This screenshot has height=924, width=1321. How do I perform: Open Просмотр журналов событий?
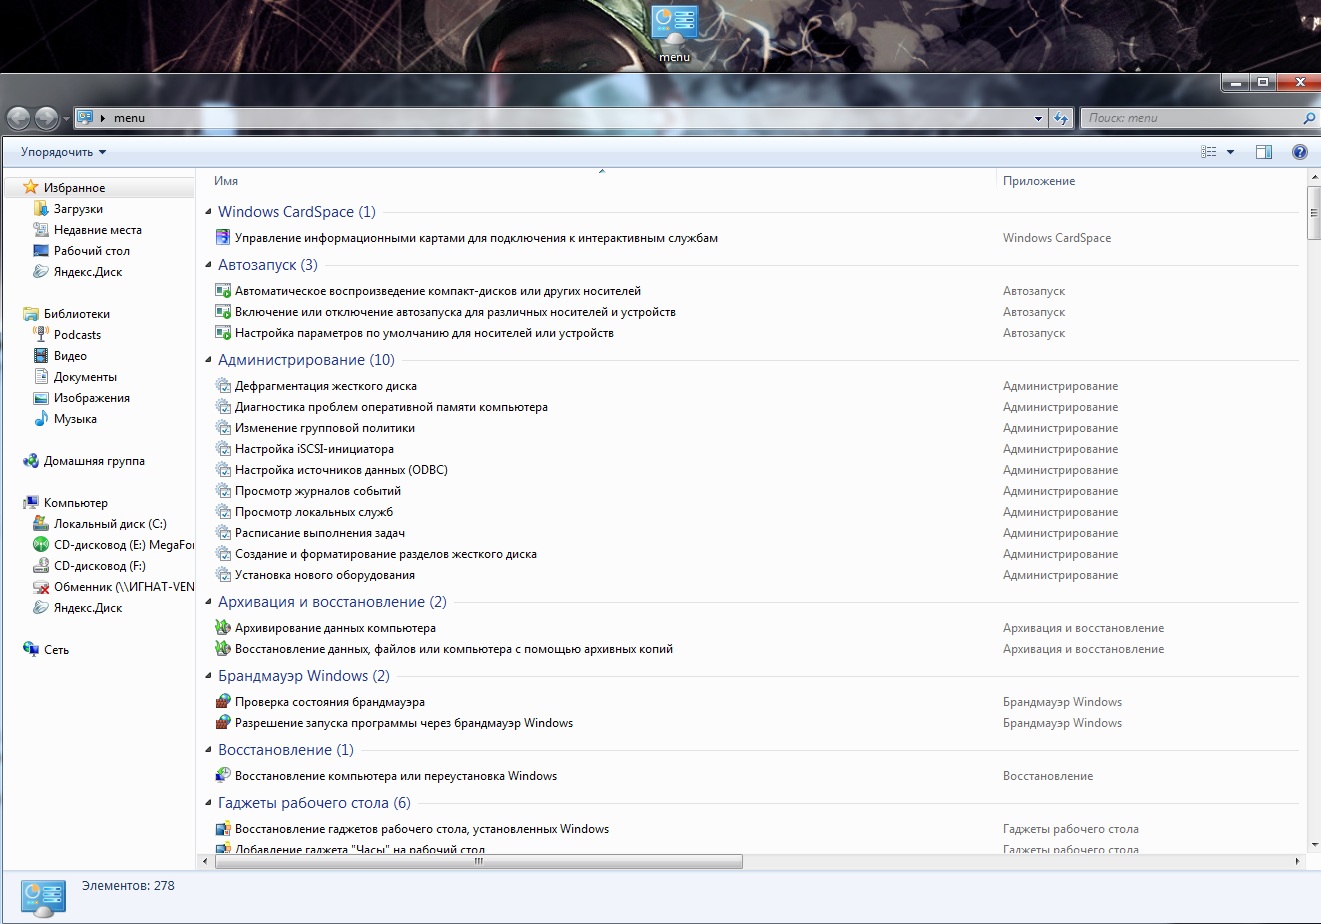point(318,491)
